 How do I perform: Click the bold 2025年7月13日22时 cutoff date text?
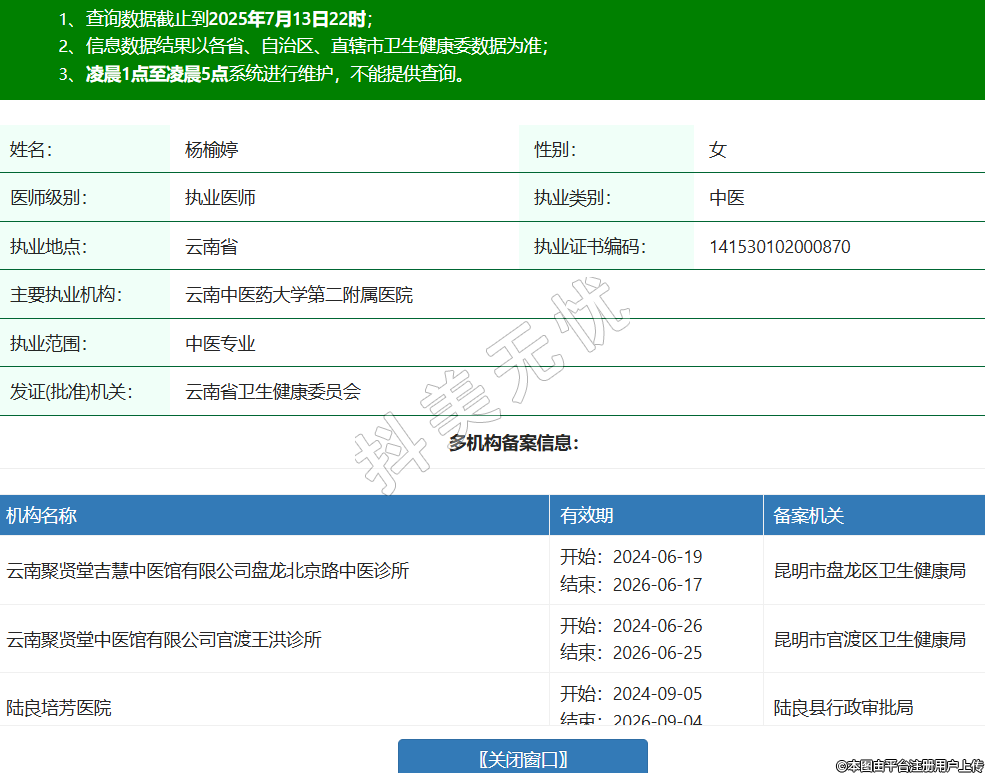[287, 18]
